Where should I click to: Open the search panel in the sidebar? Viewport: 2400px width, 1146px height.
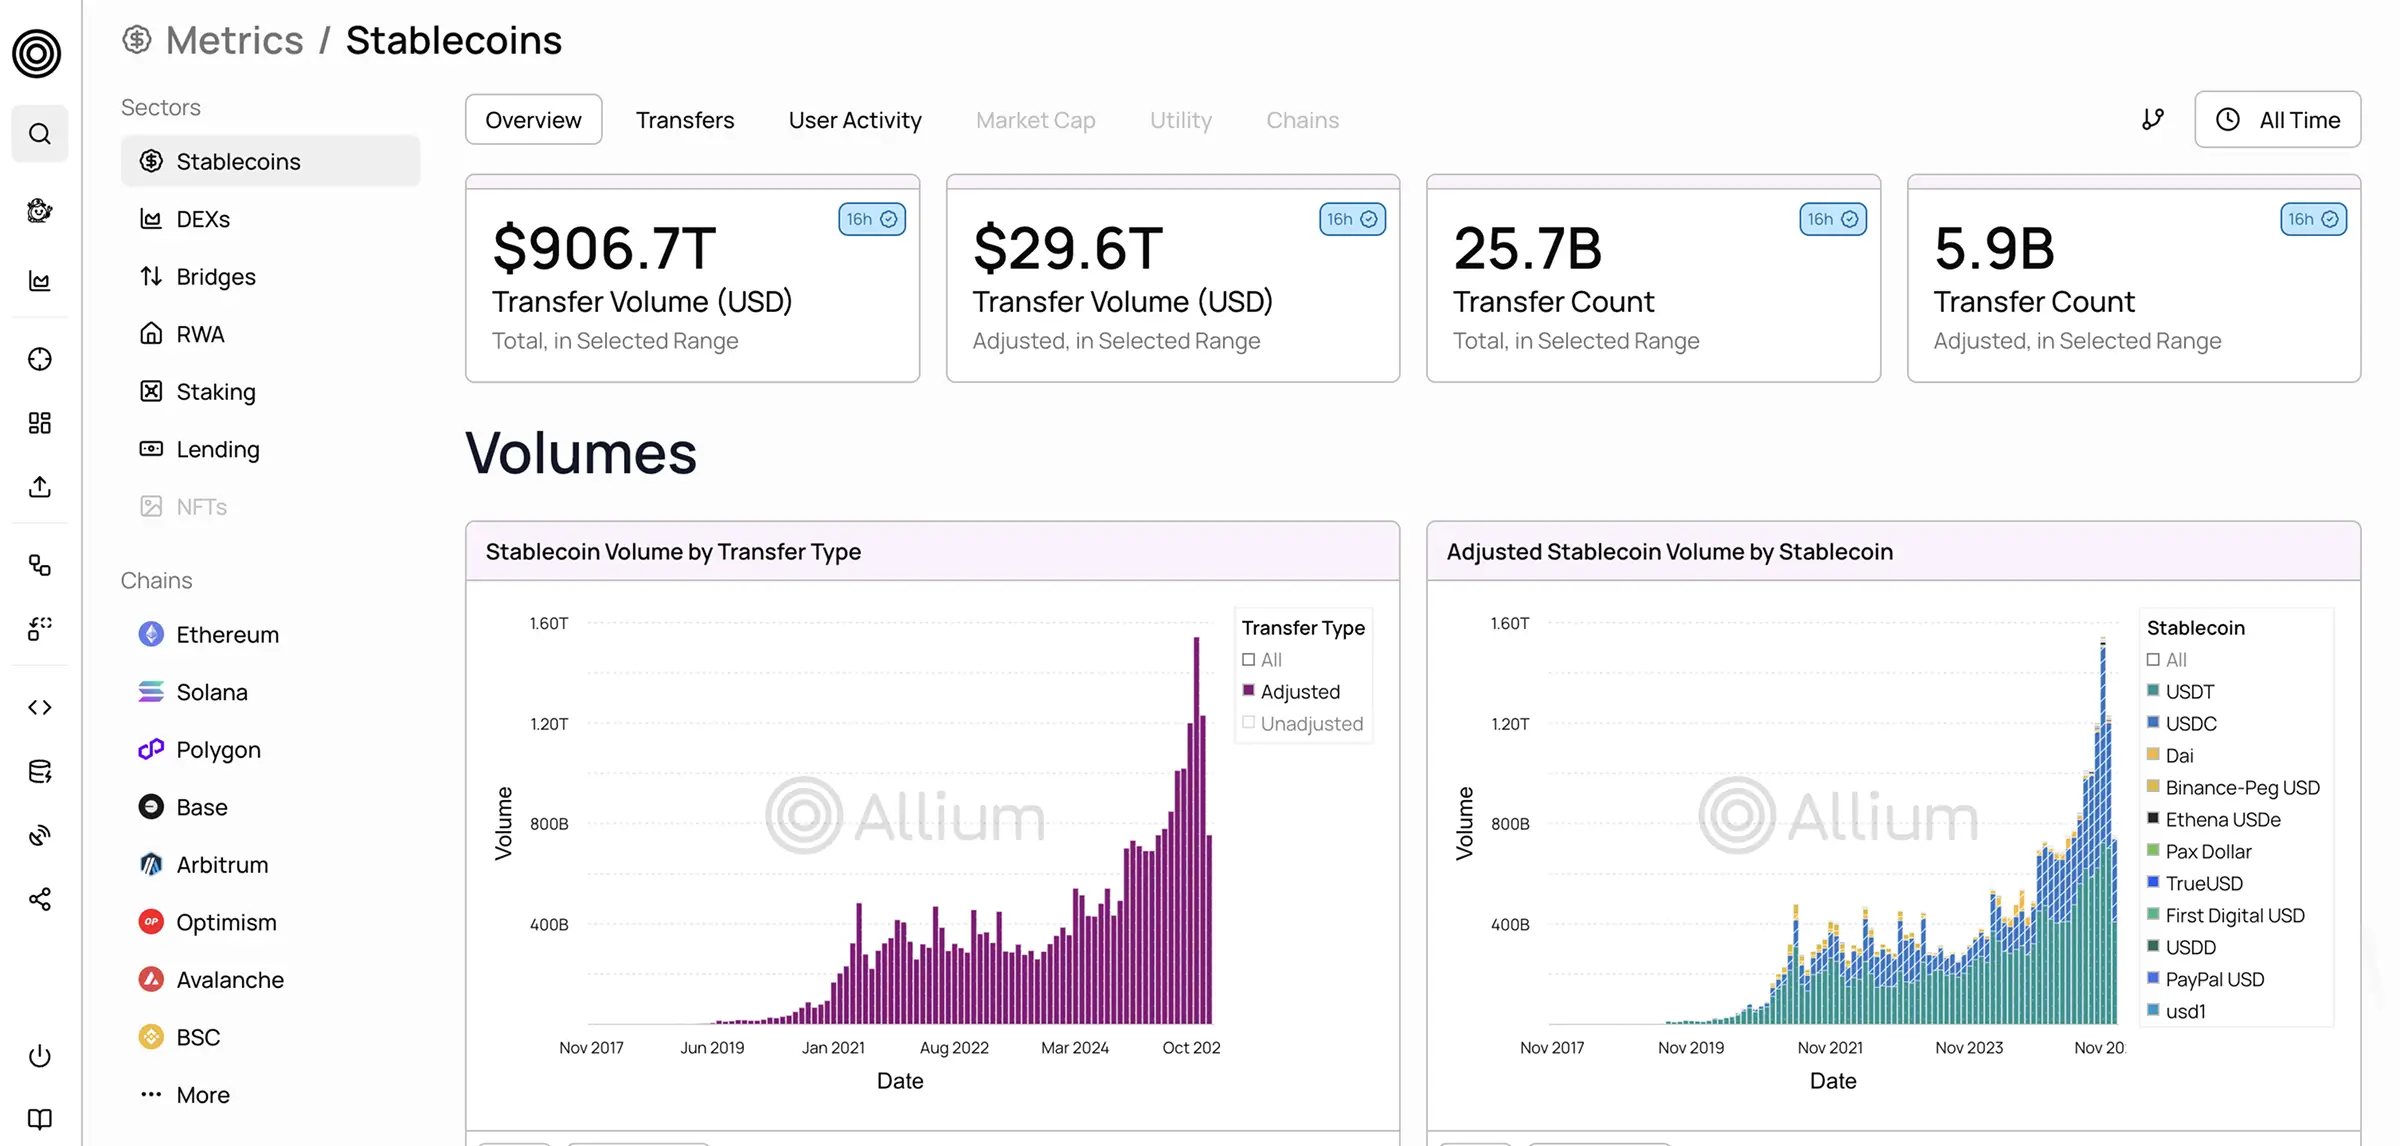pyautogui.click(x=39, y=133)
